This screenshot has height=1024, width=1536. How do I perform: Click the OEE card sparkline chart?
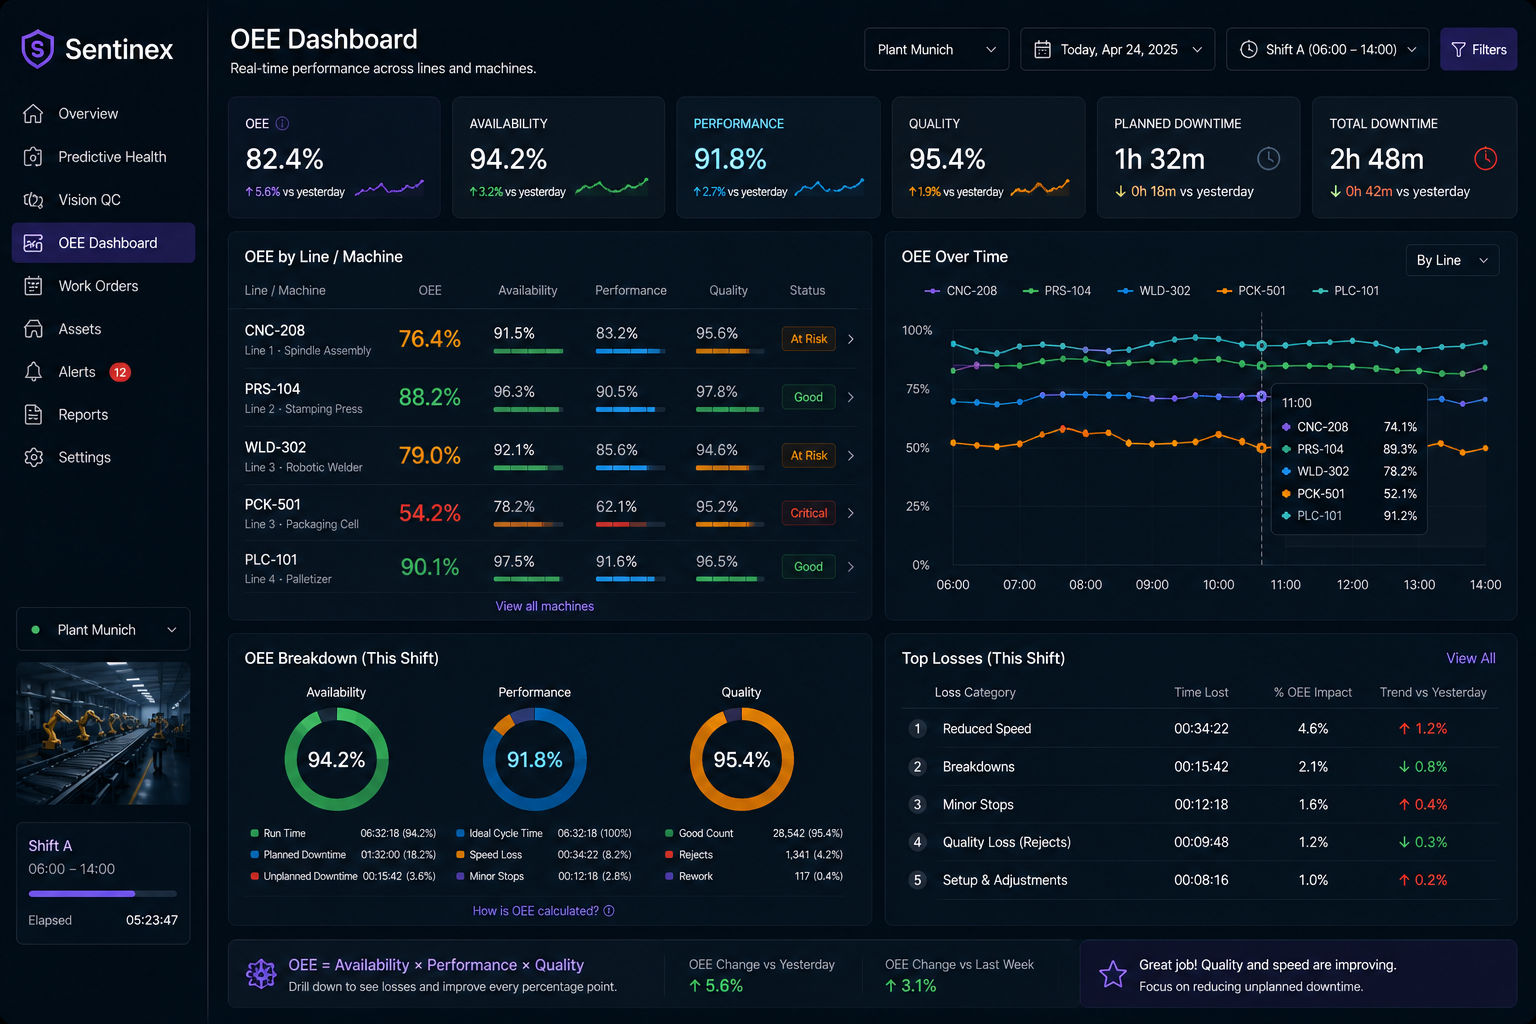tap(390, 187)
